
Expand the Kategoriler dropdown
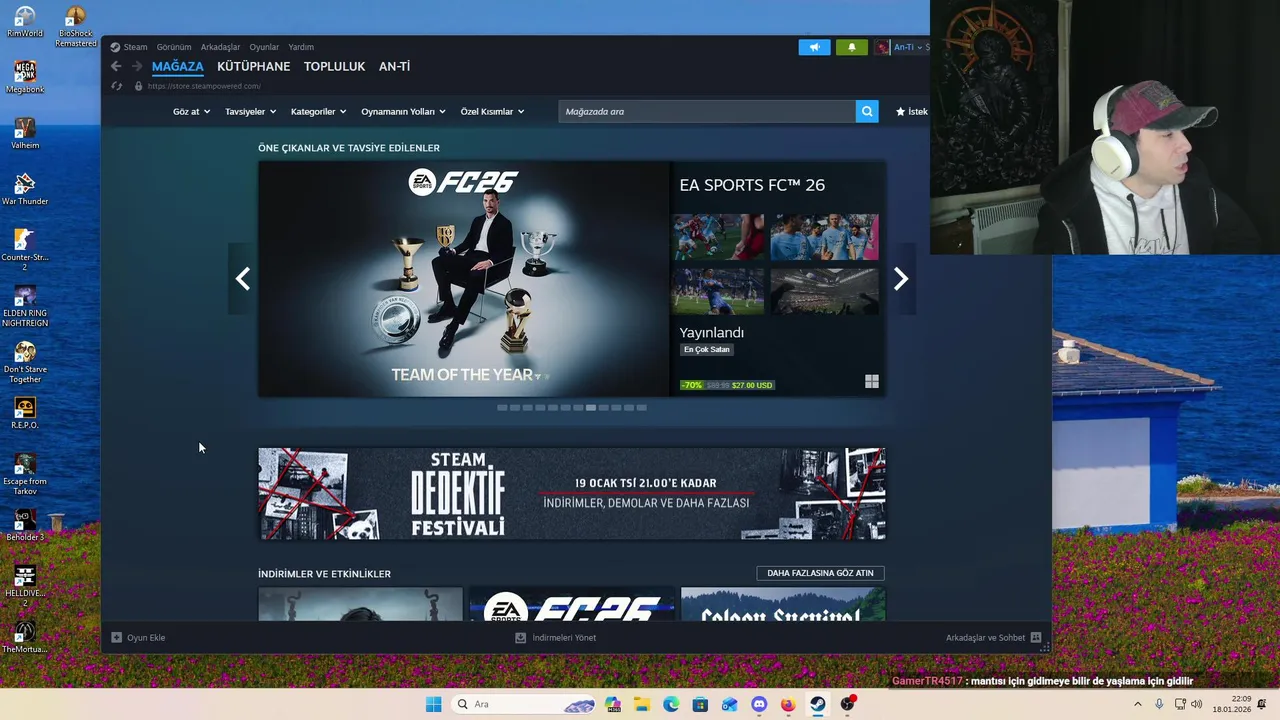coord(318,111)
